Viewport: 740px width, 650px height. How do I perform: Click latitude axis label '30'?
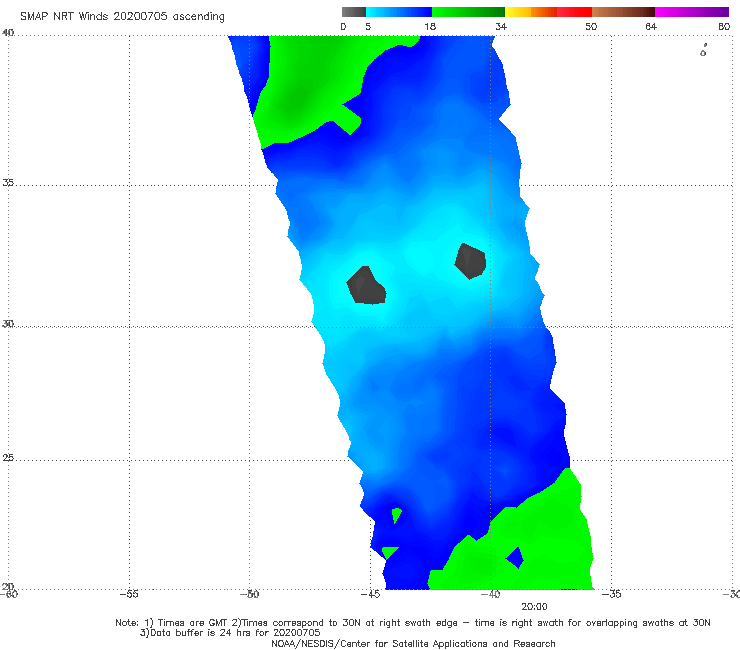coord(8,324)
